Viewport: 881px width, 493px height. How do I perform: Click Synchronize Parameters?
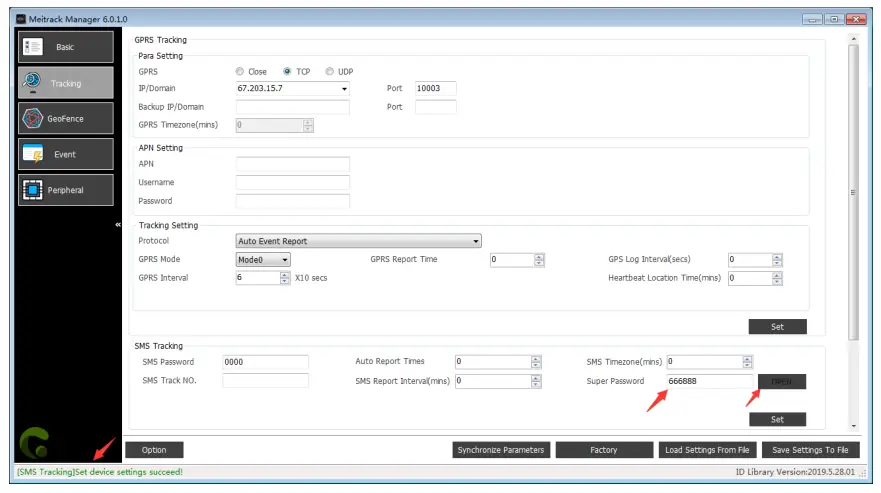tap(501, 450)
